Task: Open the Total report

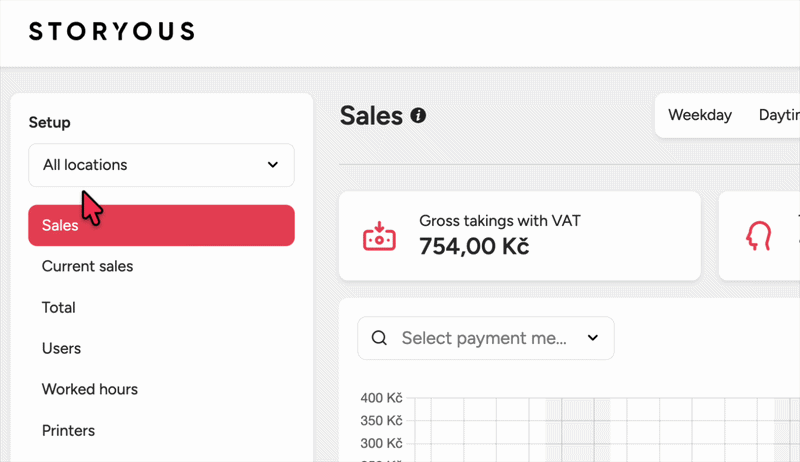Action: pos(59,307)
